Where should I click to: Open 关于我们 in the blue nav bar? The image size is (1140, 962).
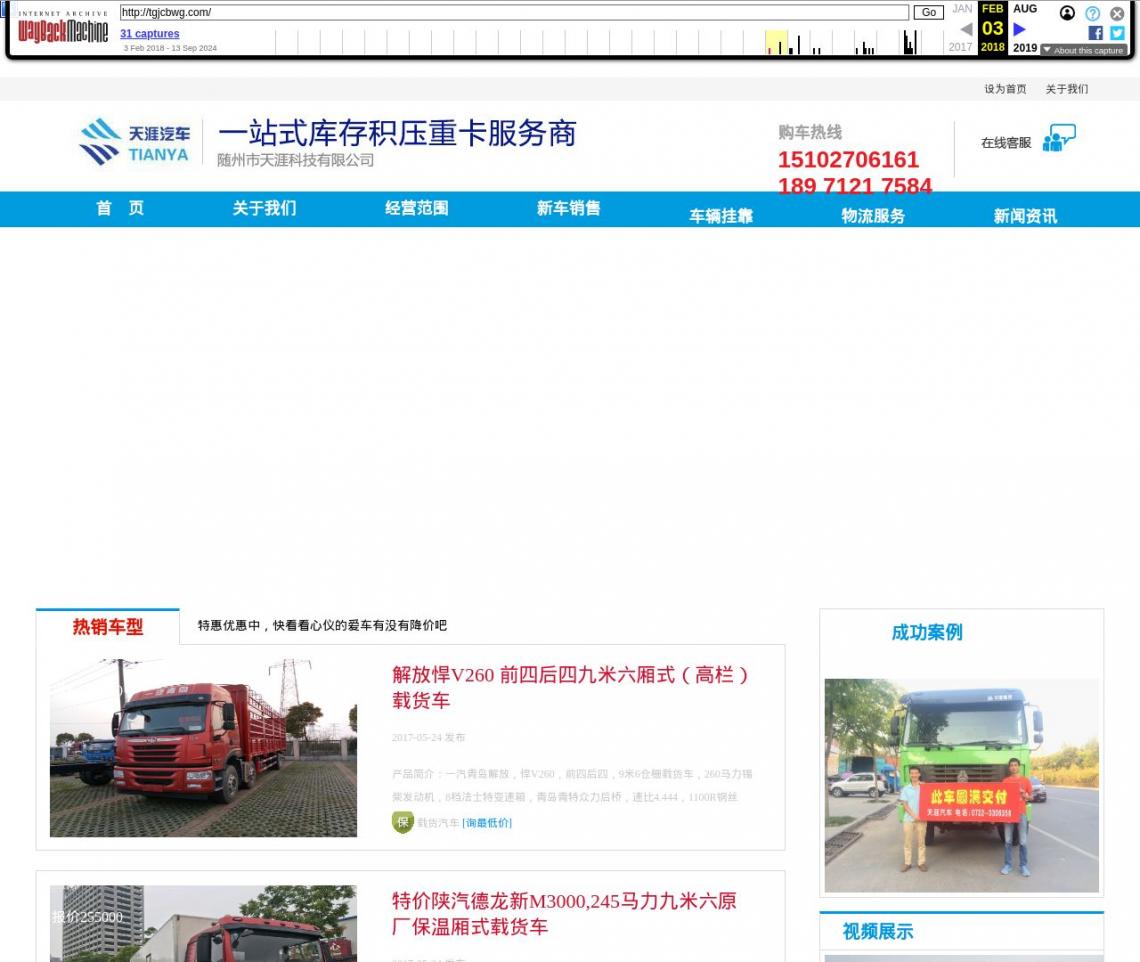point(264,208)
